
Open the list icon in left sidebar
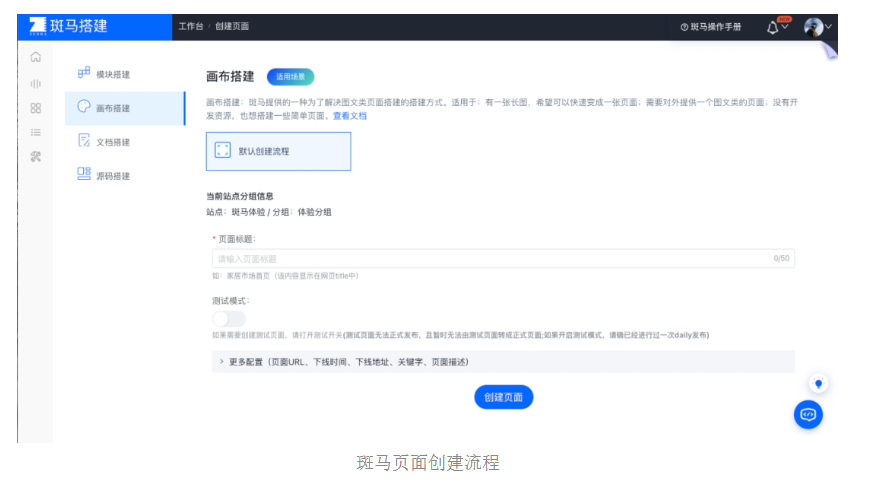pyautogui.click(x=36, y=132)
